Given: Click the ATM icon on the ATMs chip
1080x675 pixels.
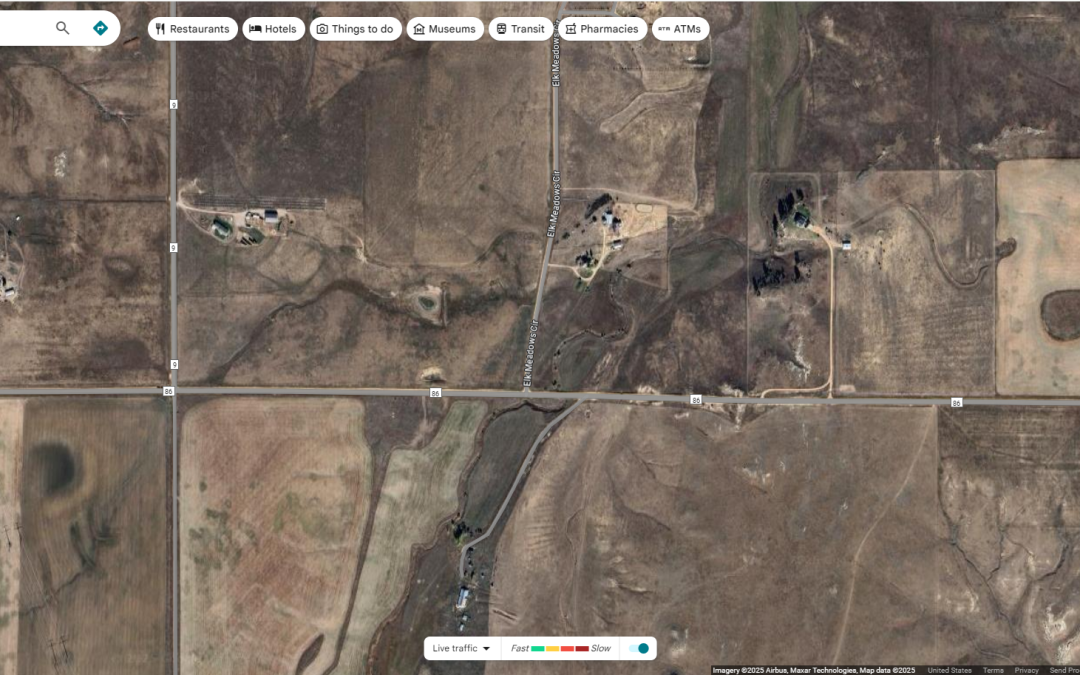Looking at the screenshot, I should click(x=663, y=28).
